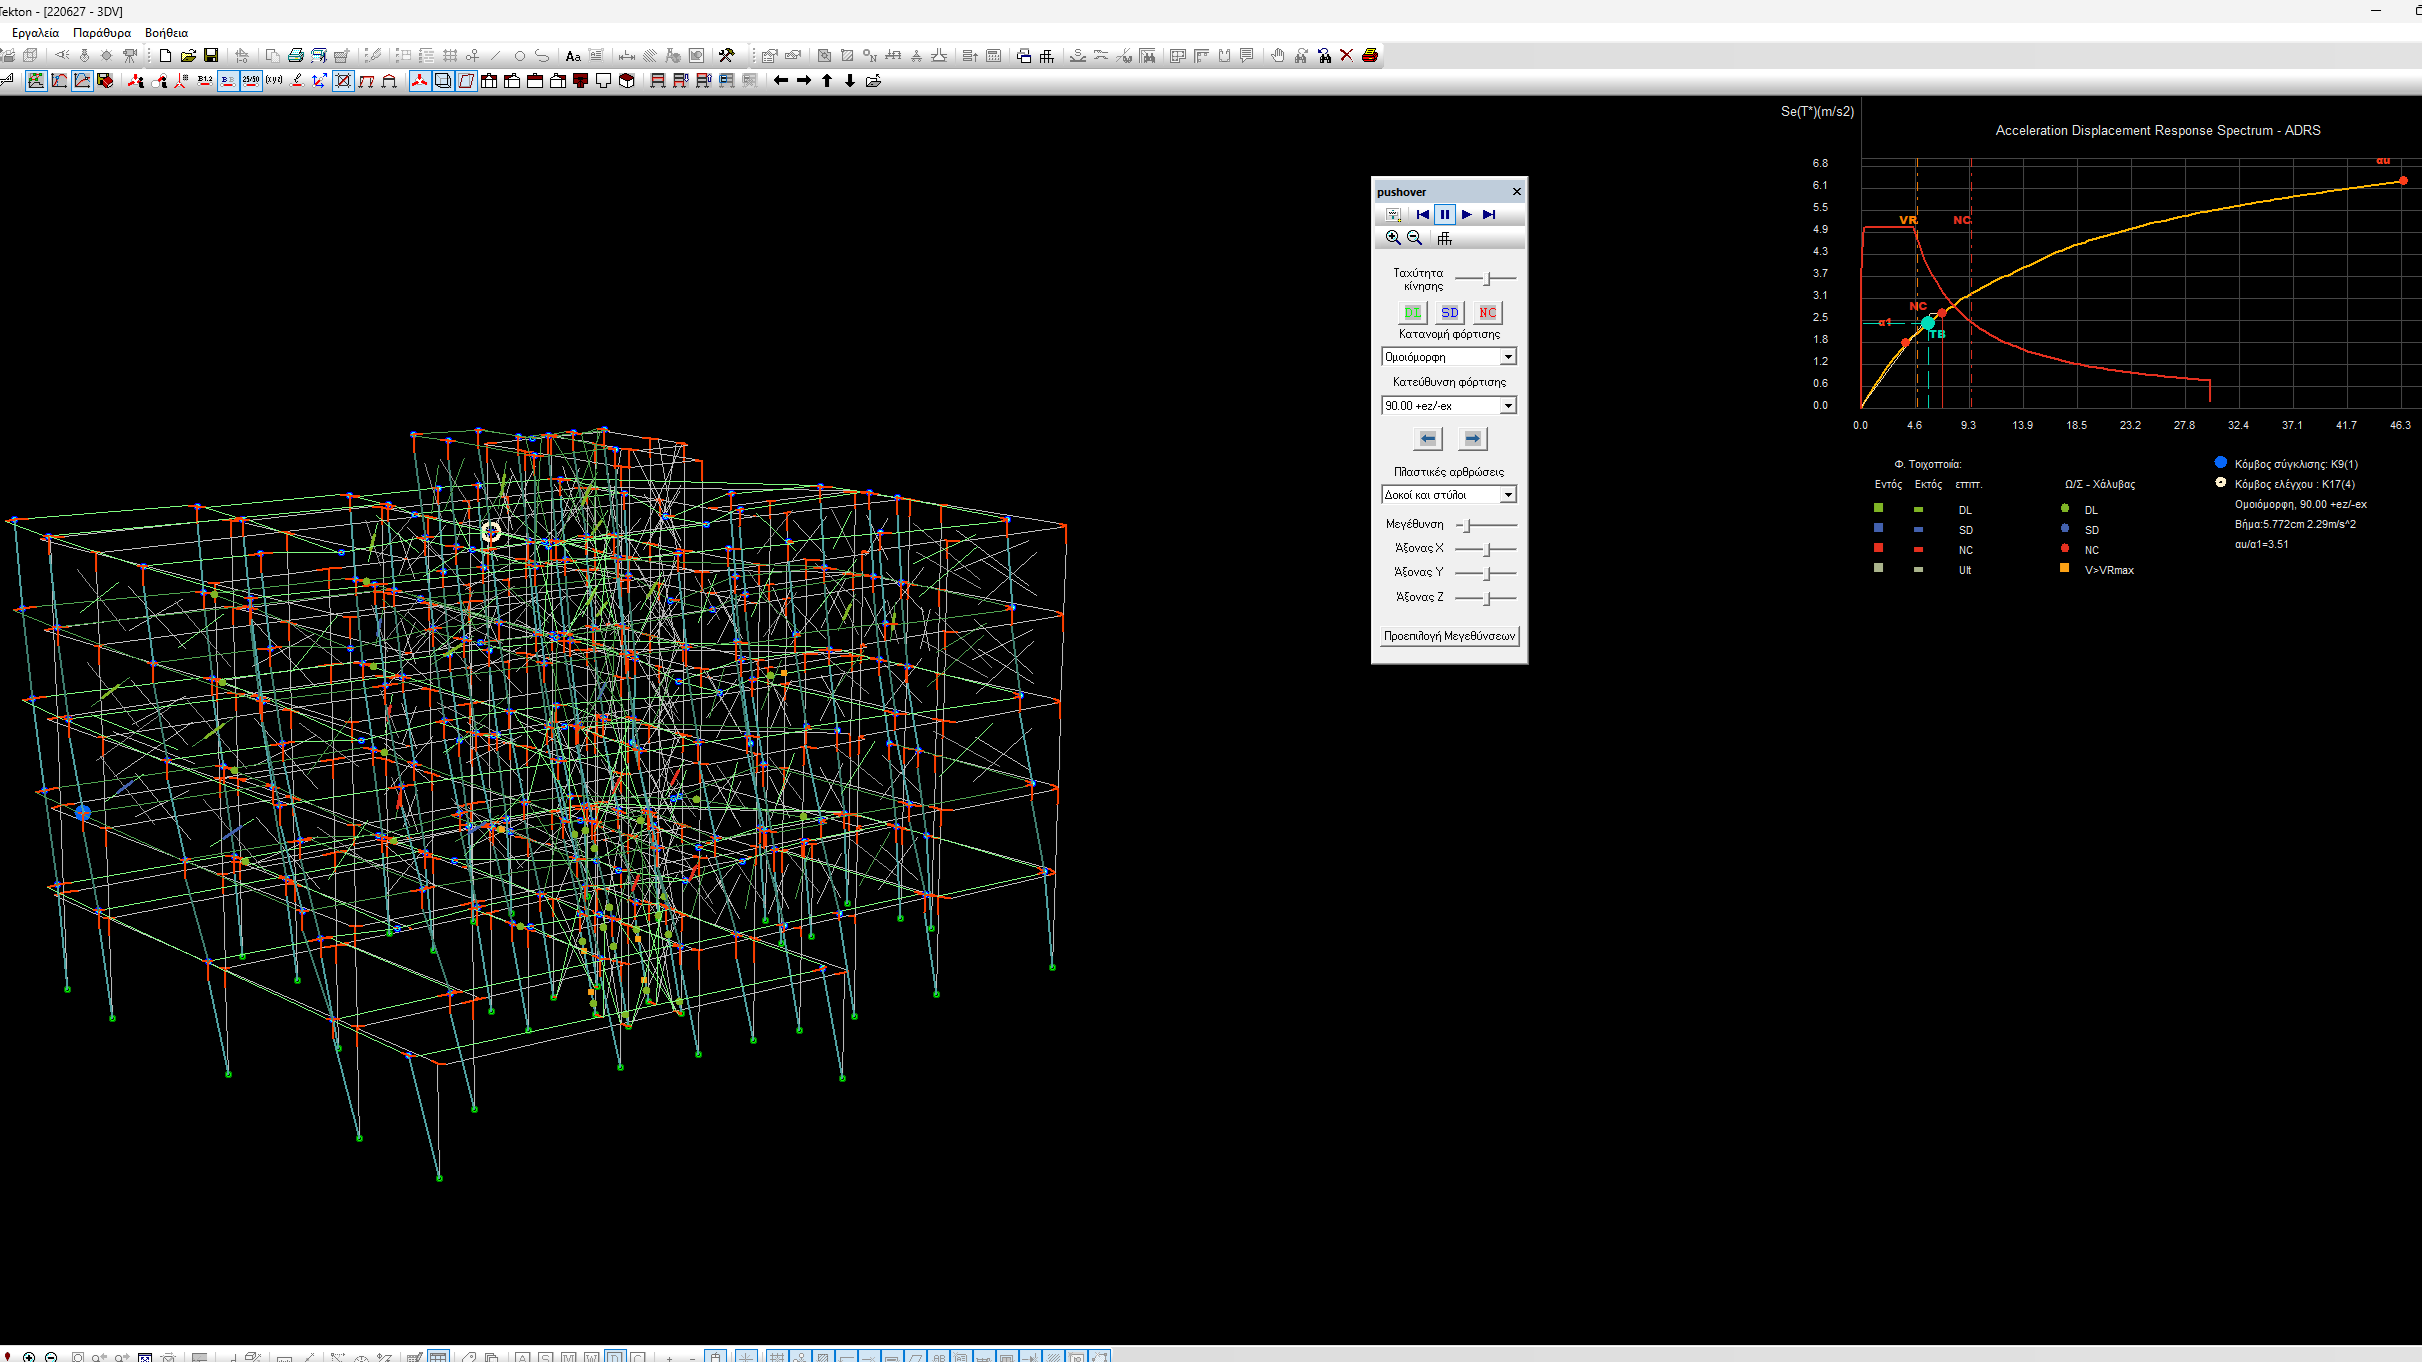Image resolution: width=2422 pixels, height=1362 pixels.
Task: Create a new file via blank page icon
Action: coord(165,56)
